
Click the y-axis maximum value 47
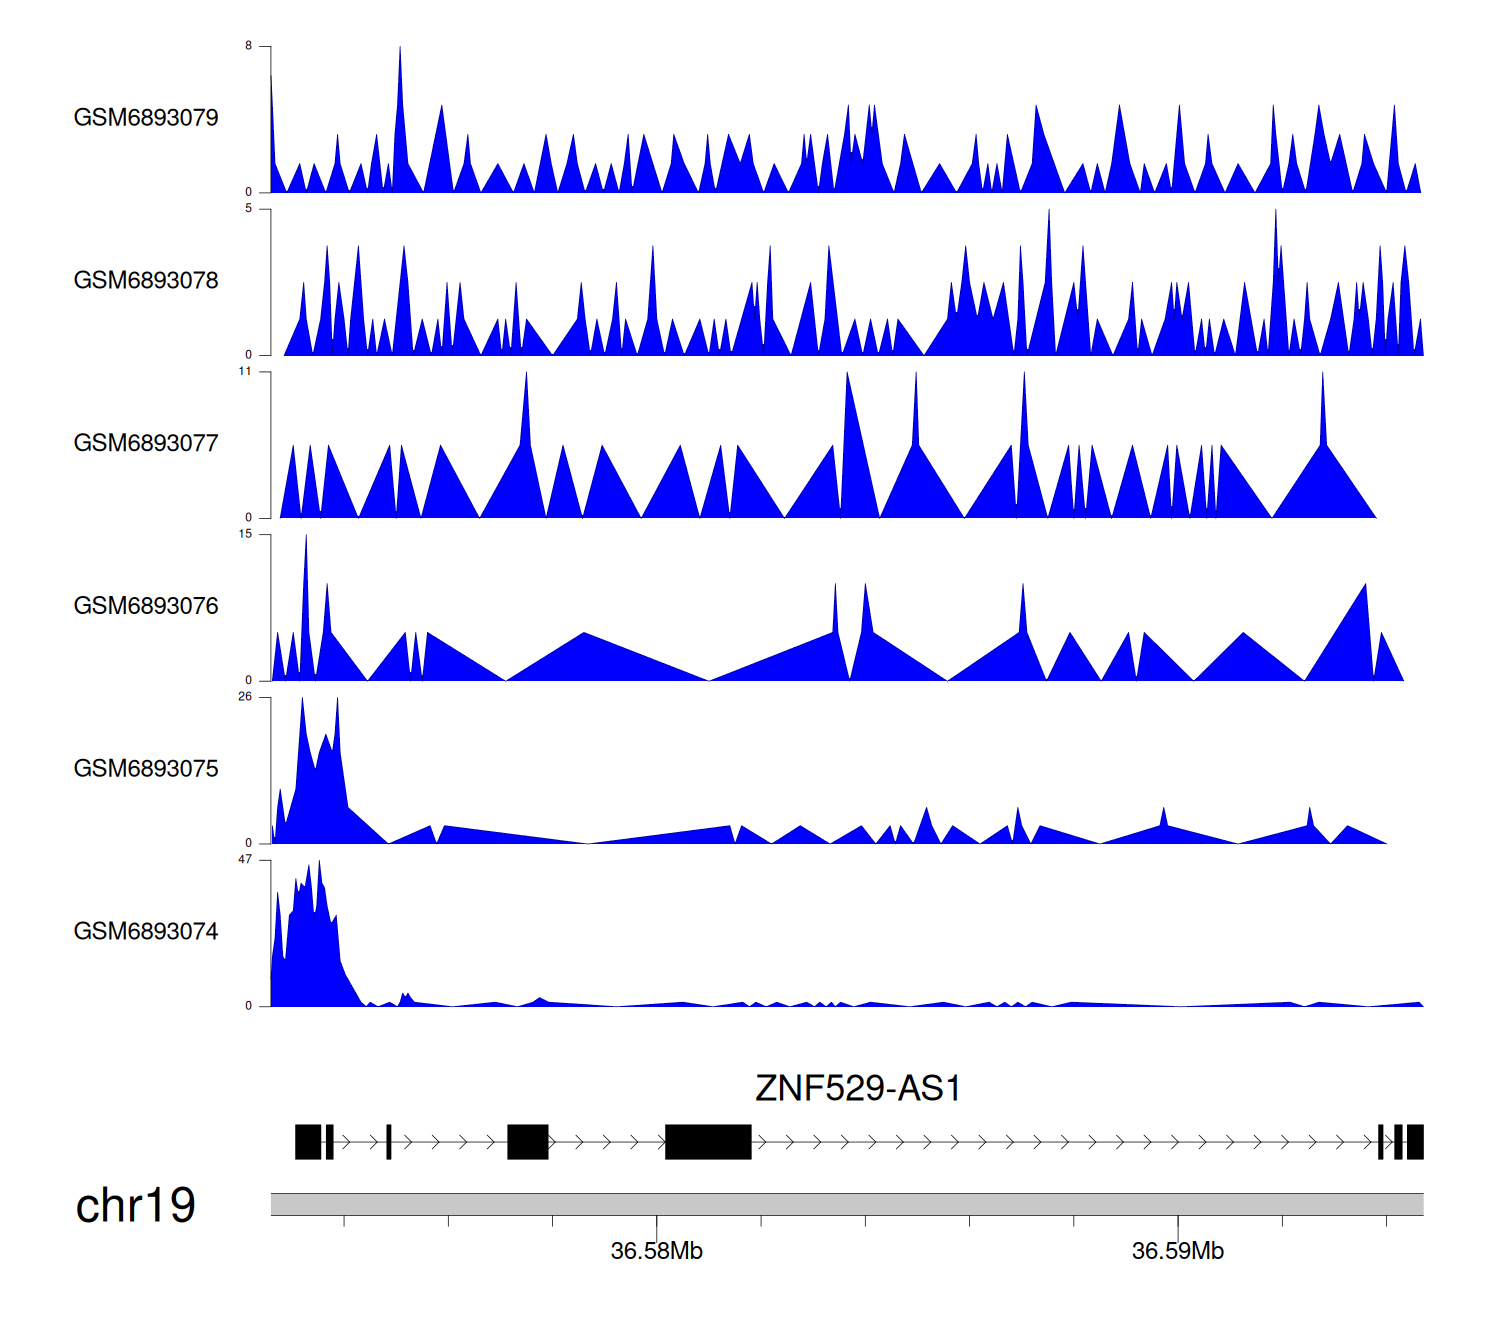(x=245, y=860)
